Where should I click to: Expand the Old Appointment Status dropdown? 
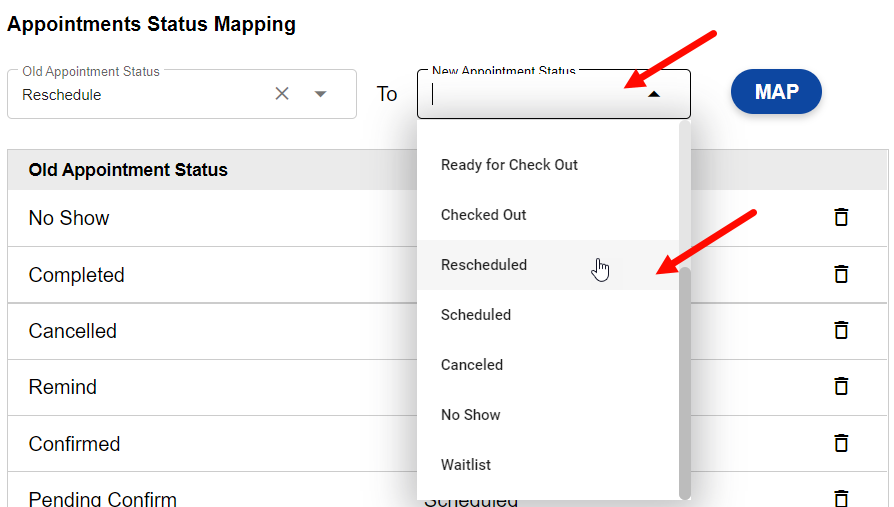pos(320,94)
